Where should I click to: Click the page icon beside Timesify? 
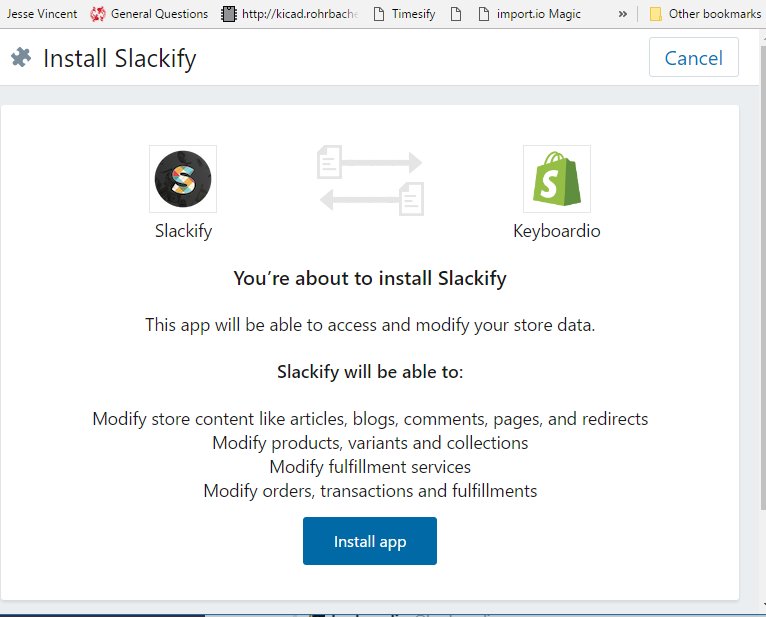(x=379, y=14)
